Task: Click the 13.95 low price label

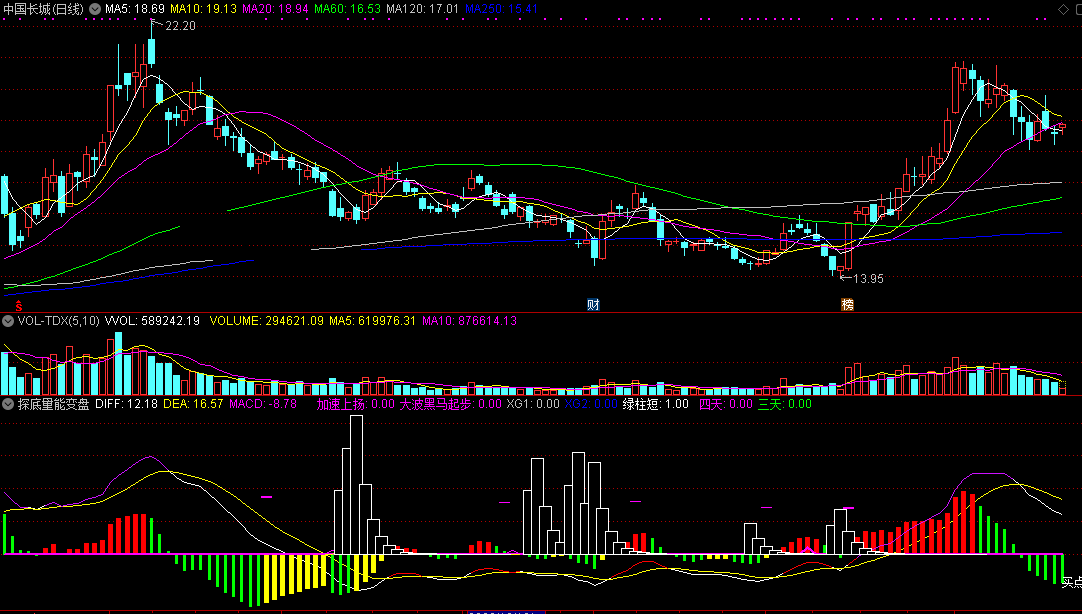Action: pyautogui.click(x=868, y=279)
